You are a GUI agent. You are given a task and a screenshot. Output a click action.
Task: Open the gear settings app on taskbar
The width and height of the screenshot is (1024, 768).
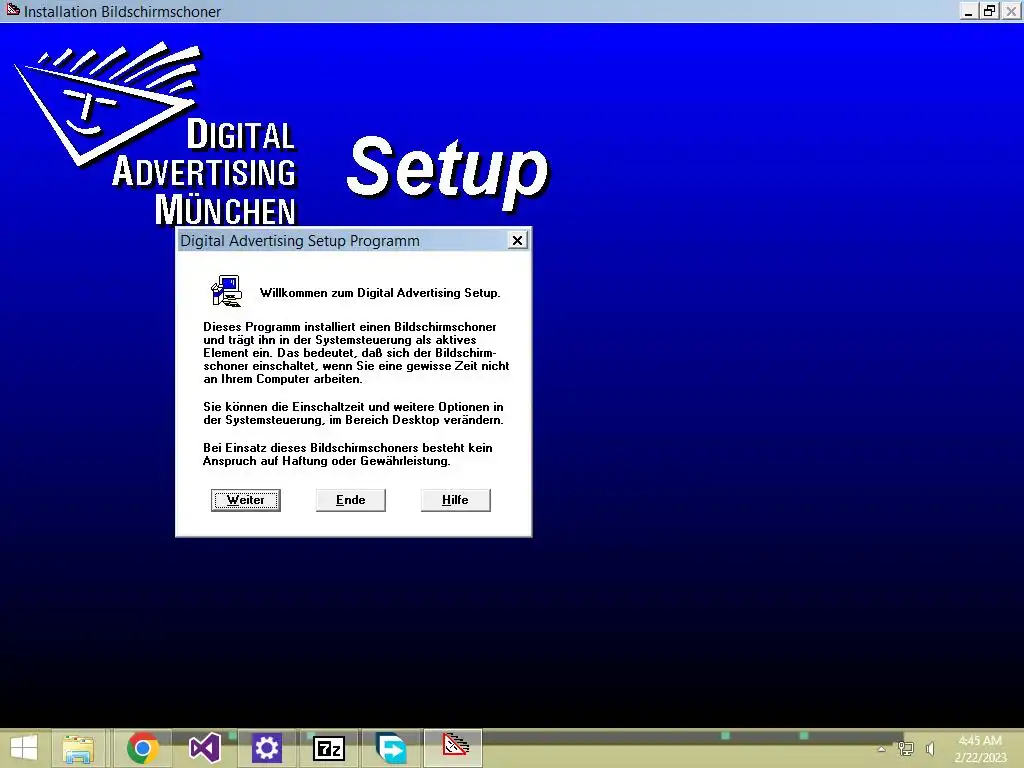pyautogui.click(x=266, y=748)
